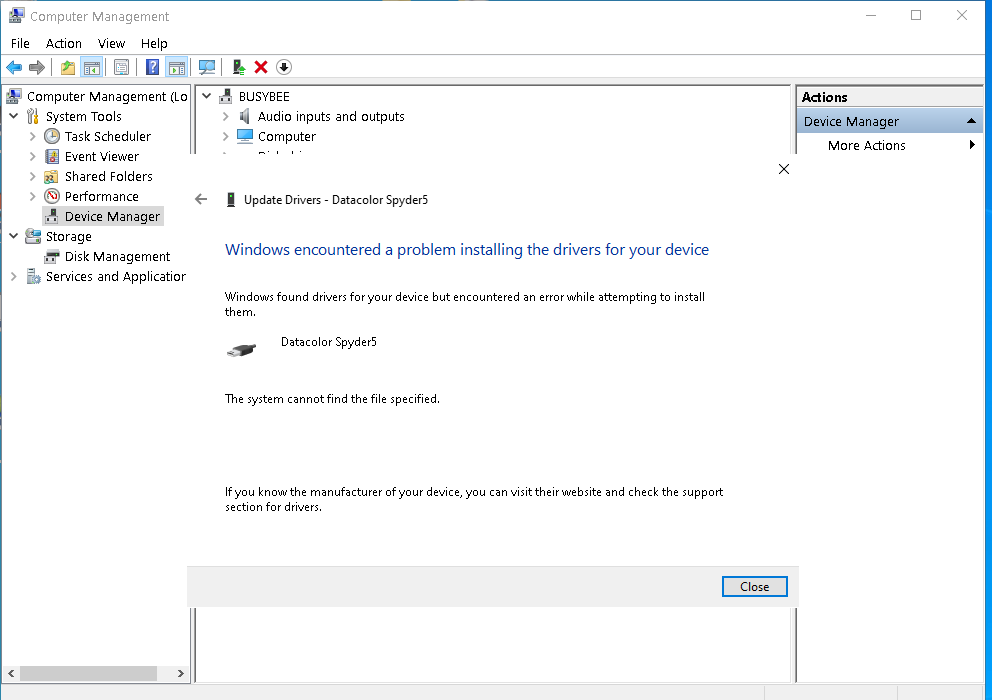Image resolution: width=992 pixels, height=700 pixels.
Task: Click 'The system cannot find the file specified.' text
Action: click(332, 399)
